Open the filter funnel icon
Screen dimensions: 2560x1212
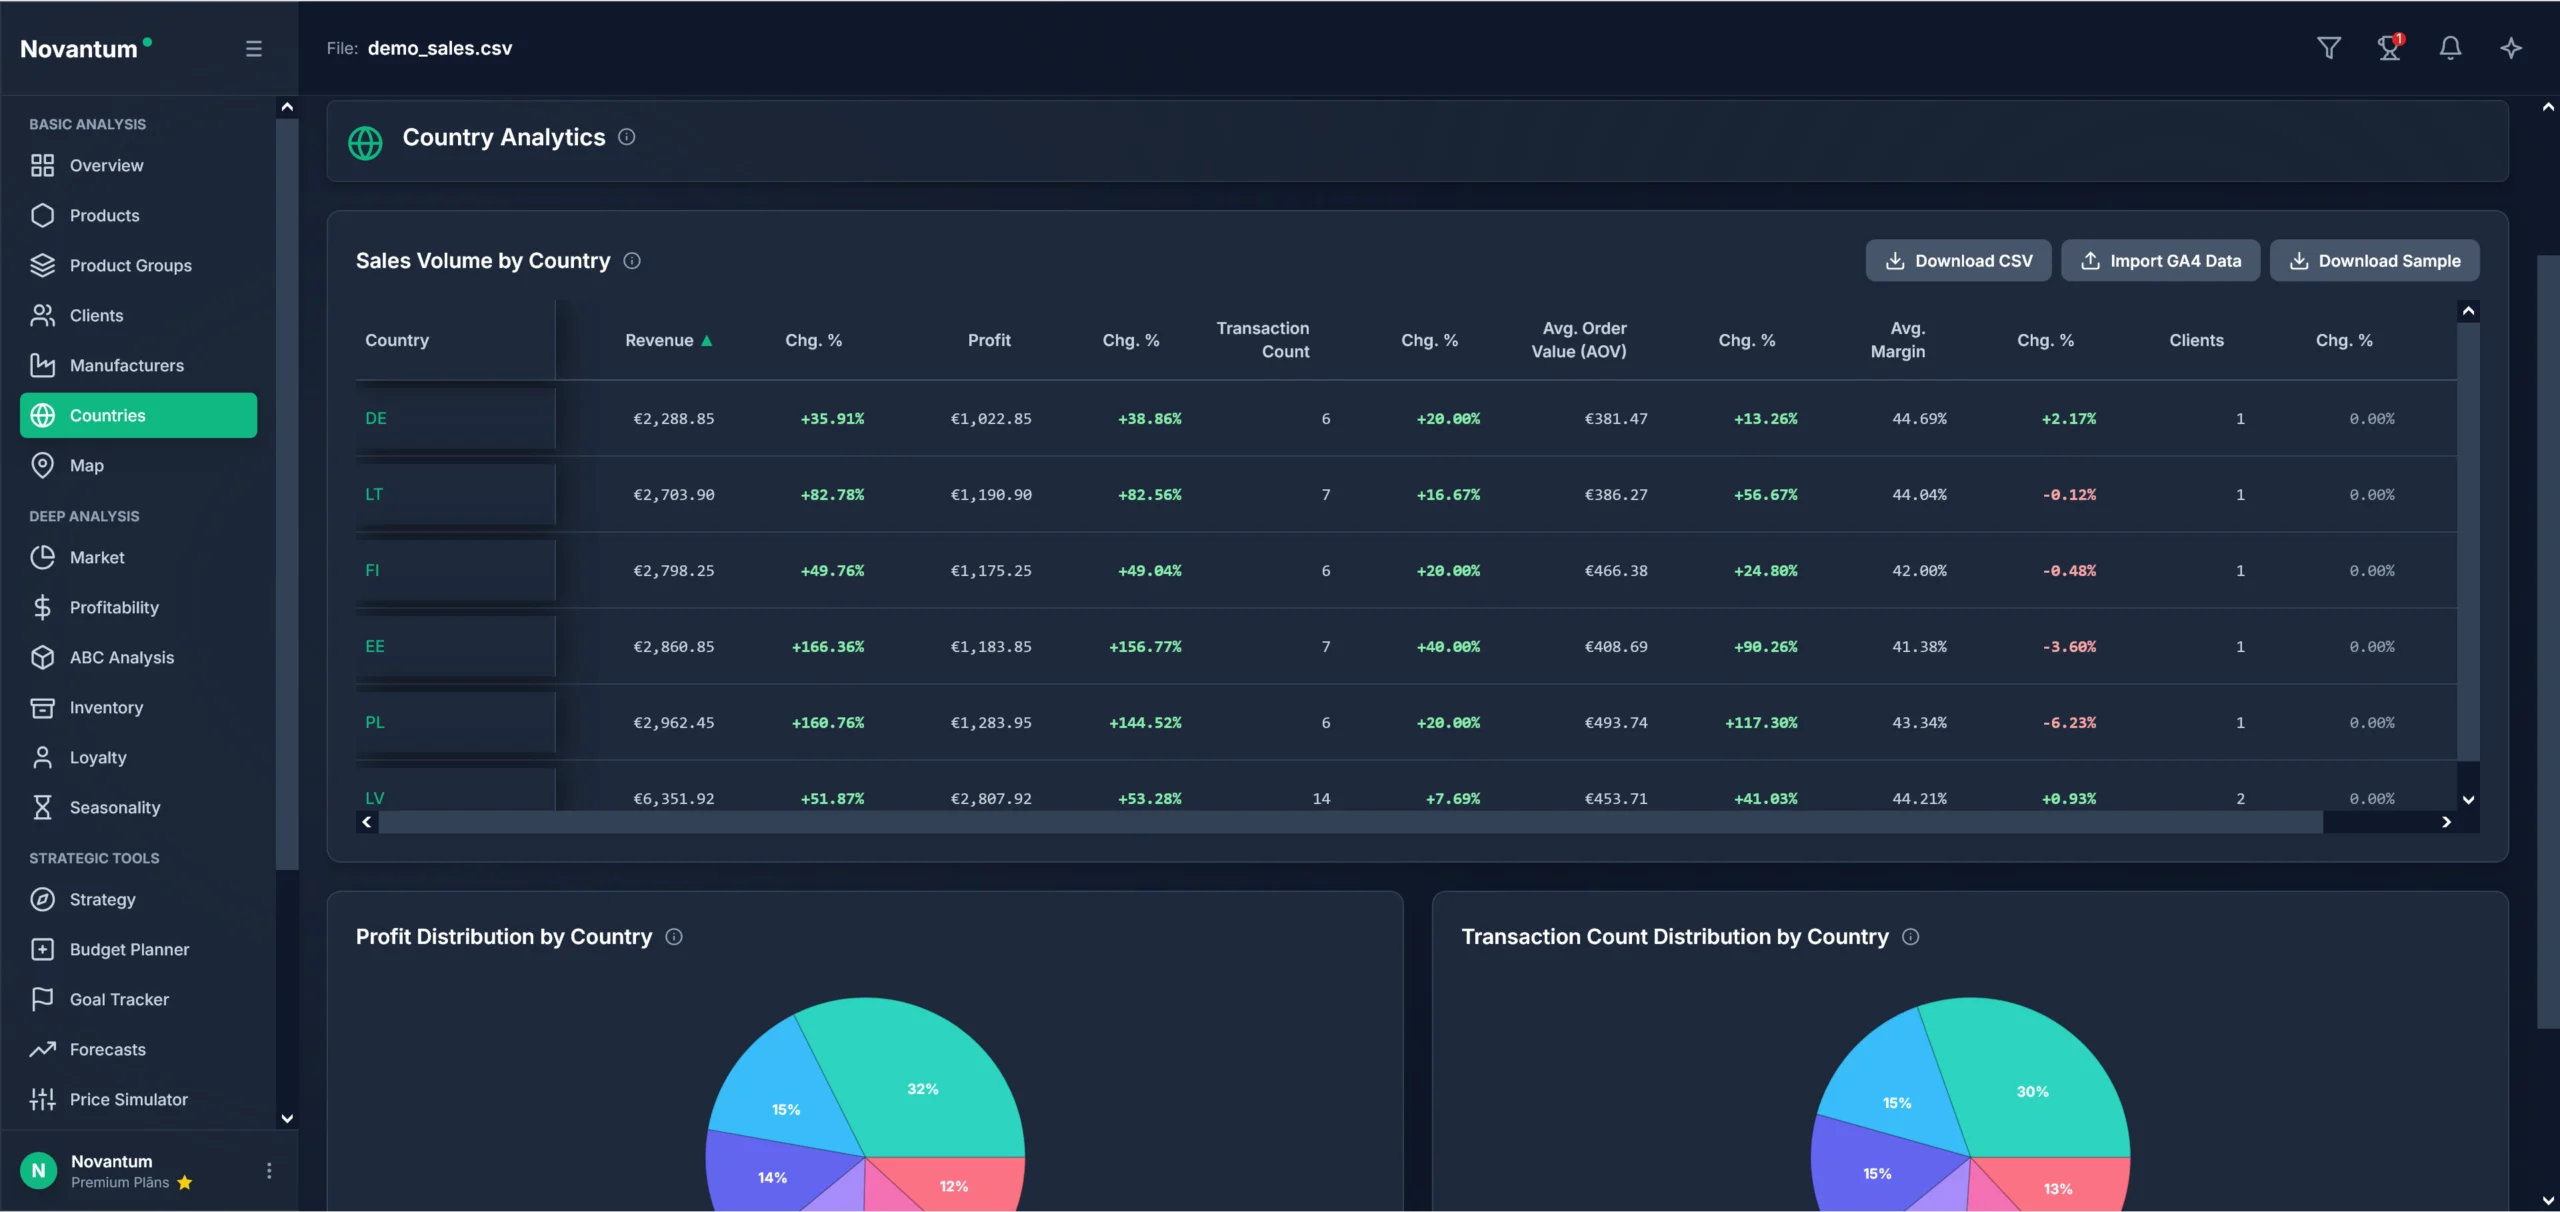[x=2328, y=48]
